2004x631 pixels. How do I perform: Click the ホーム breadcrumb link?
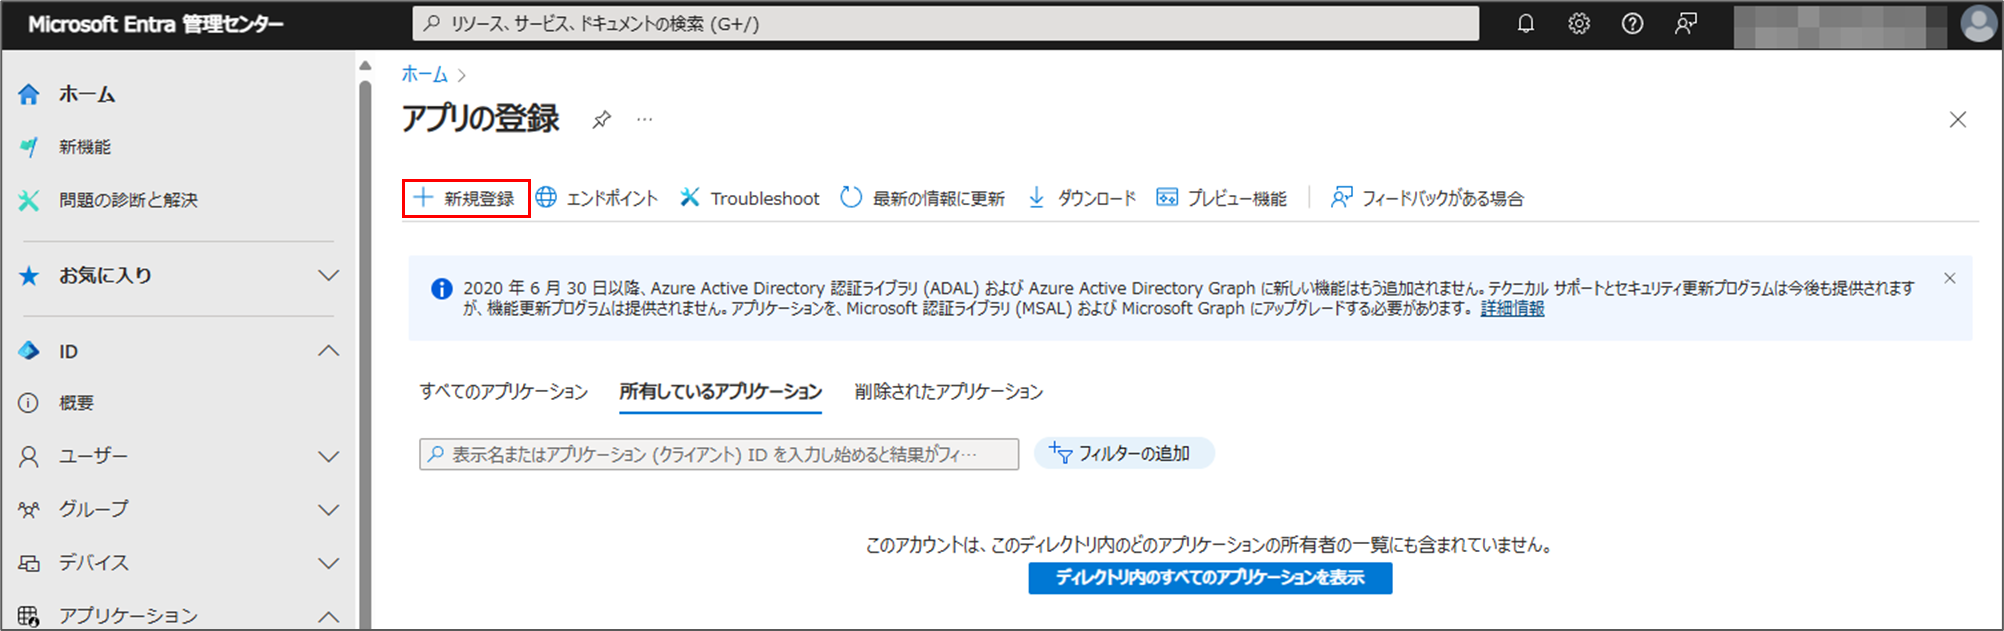tap(425, 74)
